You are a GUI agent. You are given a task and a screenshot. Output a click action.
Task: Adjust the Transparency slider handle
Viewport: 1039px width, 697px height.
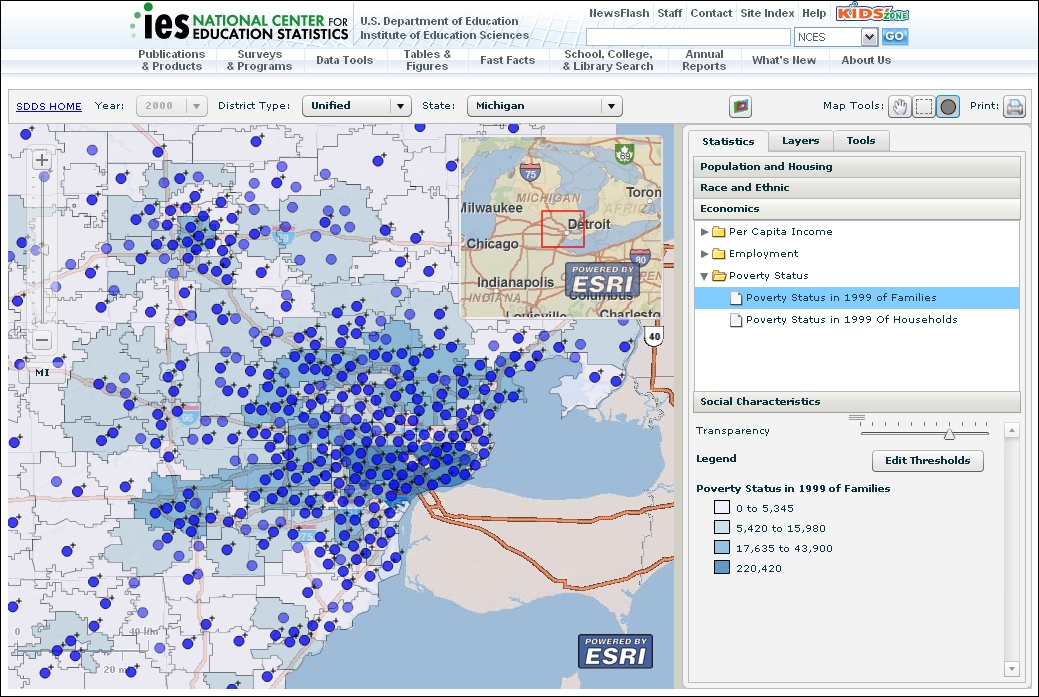pyautogui.click(x=949, y=433)
